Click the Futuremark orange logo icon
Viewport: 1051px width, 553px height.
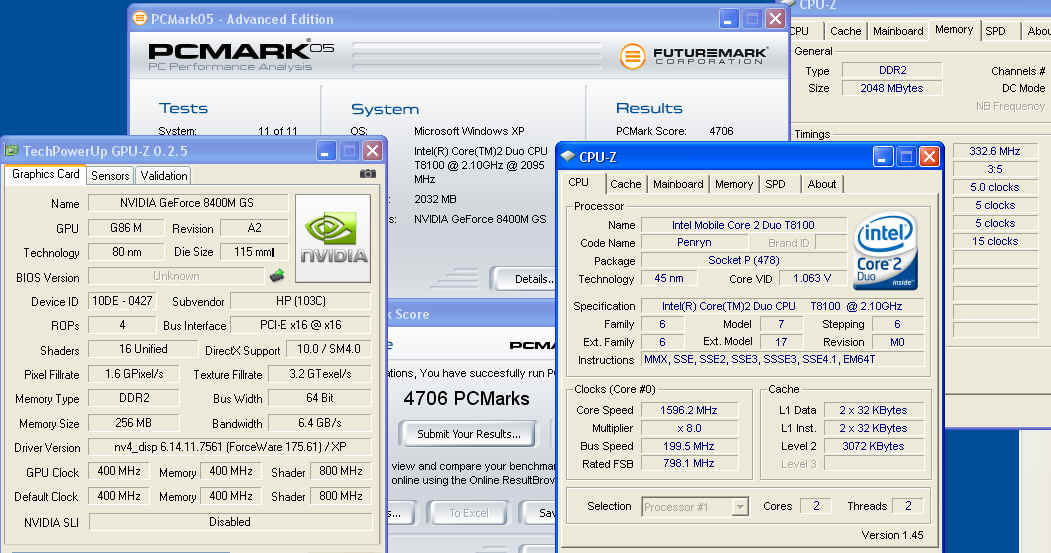tap(631, 56)
